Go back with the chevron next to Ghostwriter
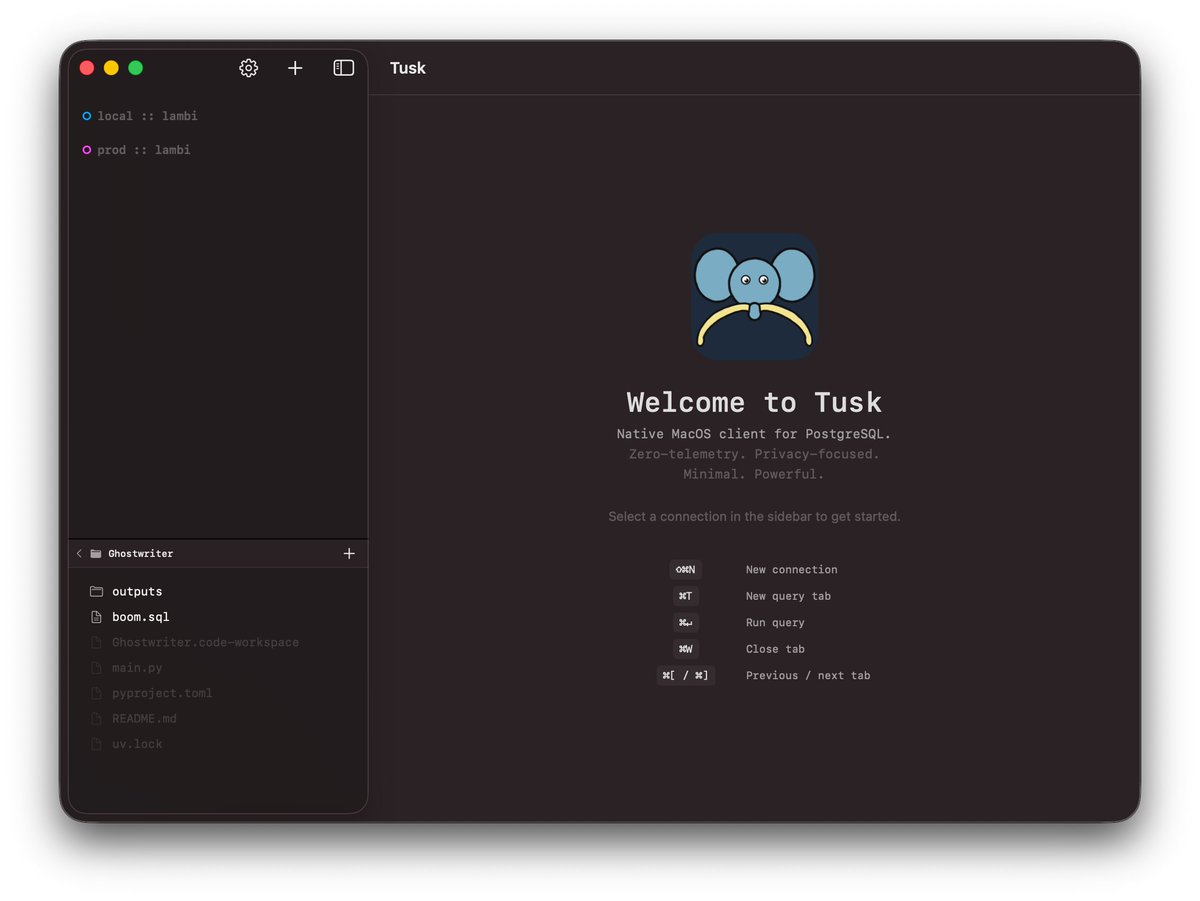The height and width of the screenshot is (901, 1200). (79, 553)
